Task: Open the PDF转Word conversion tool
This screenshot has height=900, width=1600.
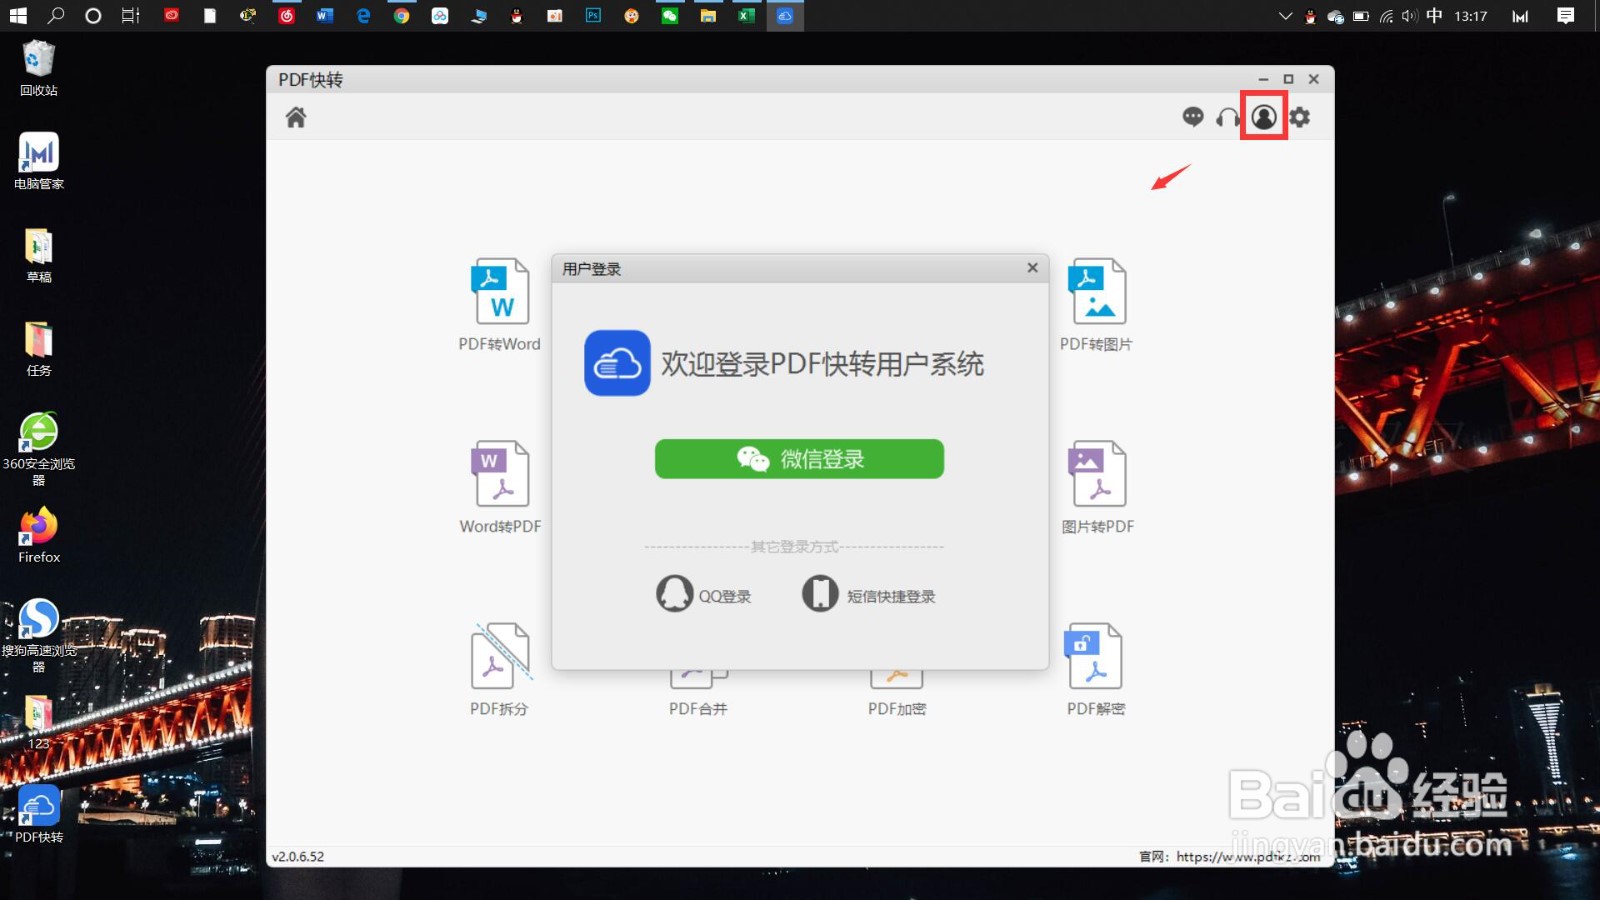Action: click(500, 300)
